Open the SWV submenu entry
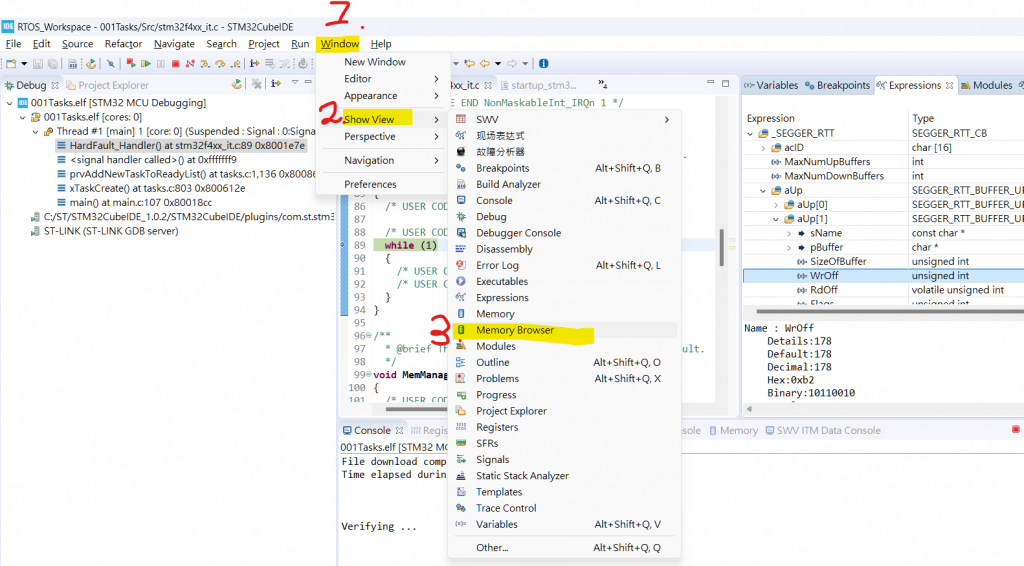Image resolution: width=1024 pixels, height=566 pixels. 565,119
